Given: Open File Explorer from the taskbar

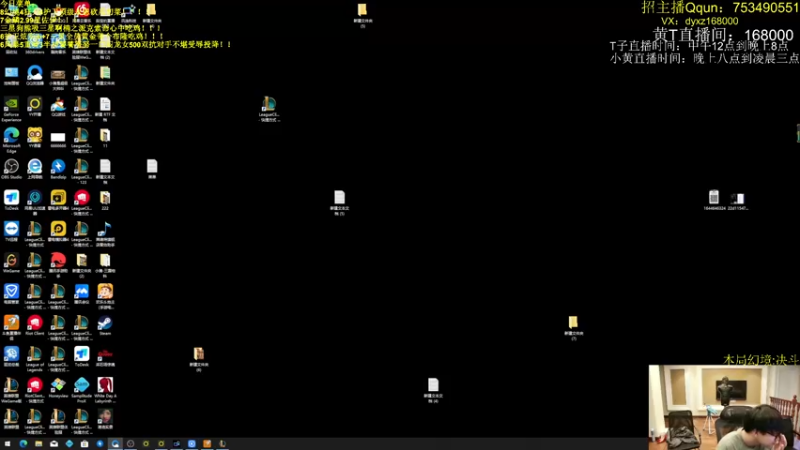Looking at the screenshot, I should pyautogui.click(x=38, y=444).
